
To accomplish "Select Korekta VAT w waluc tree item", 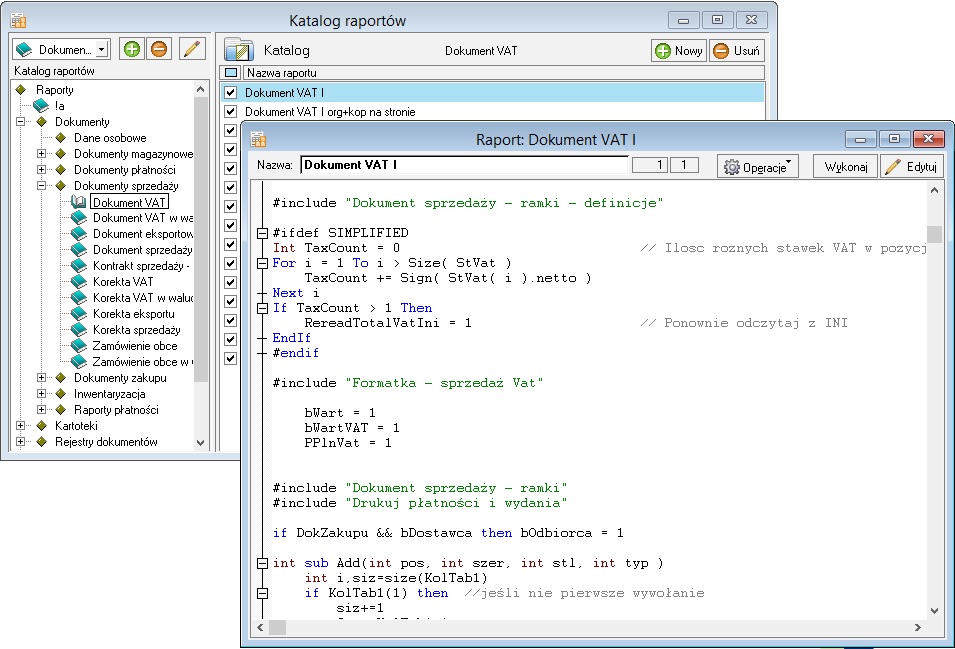I will pyautogui.click(x=143, y=298).
